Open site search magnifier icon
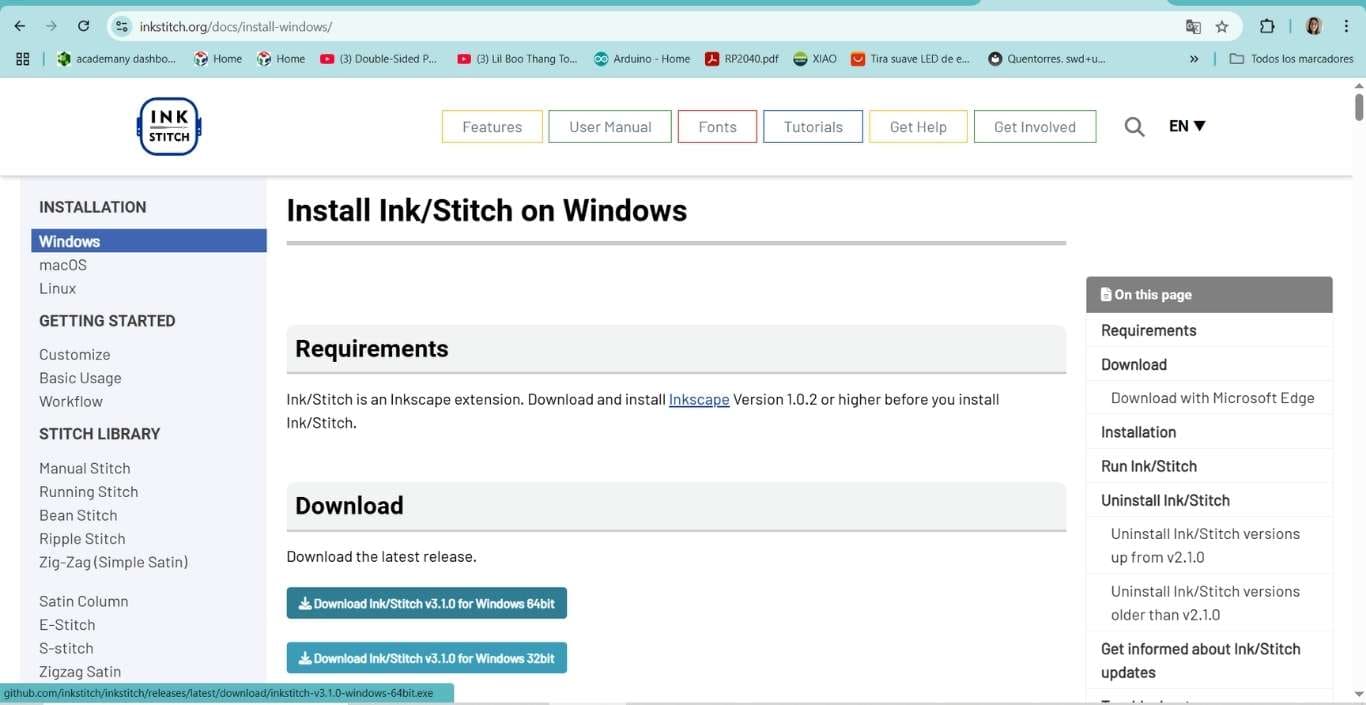Screen dimensions: 1366x705 pos(1134,127)
